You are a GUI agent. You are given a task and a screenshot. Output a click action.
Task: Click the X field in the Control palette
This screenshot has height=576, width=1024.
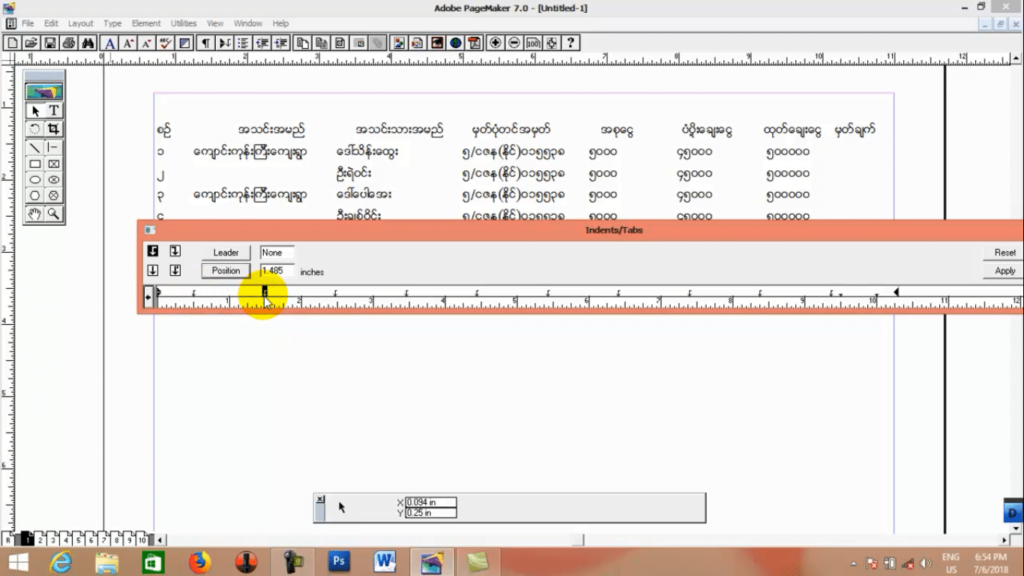click(x=430, y=502)
